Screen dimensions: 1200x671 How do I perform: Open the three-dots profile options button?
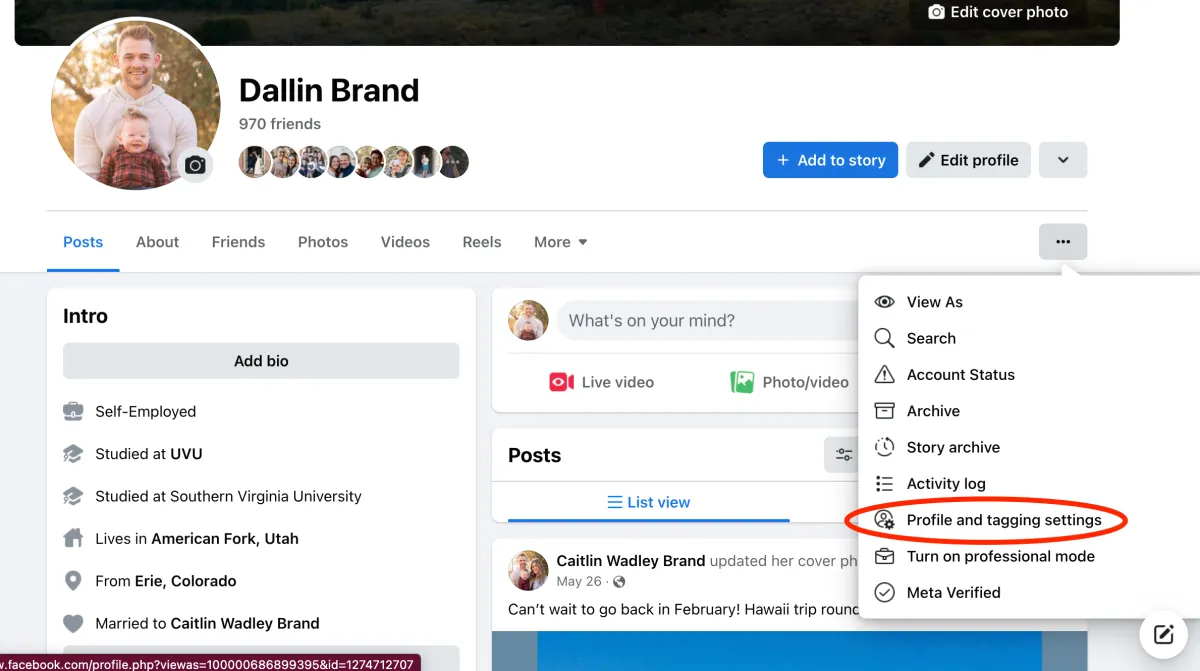click(x=1063, y=242)
